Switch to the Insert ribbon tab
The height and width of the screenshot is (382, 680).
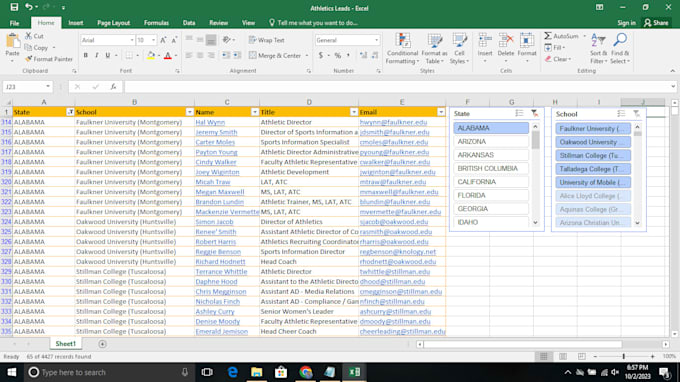coord(75,23)
